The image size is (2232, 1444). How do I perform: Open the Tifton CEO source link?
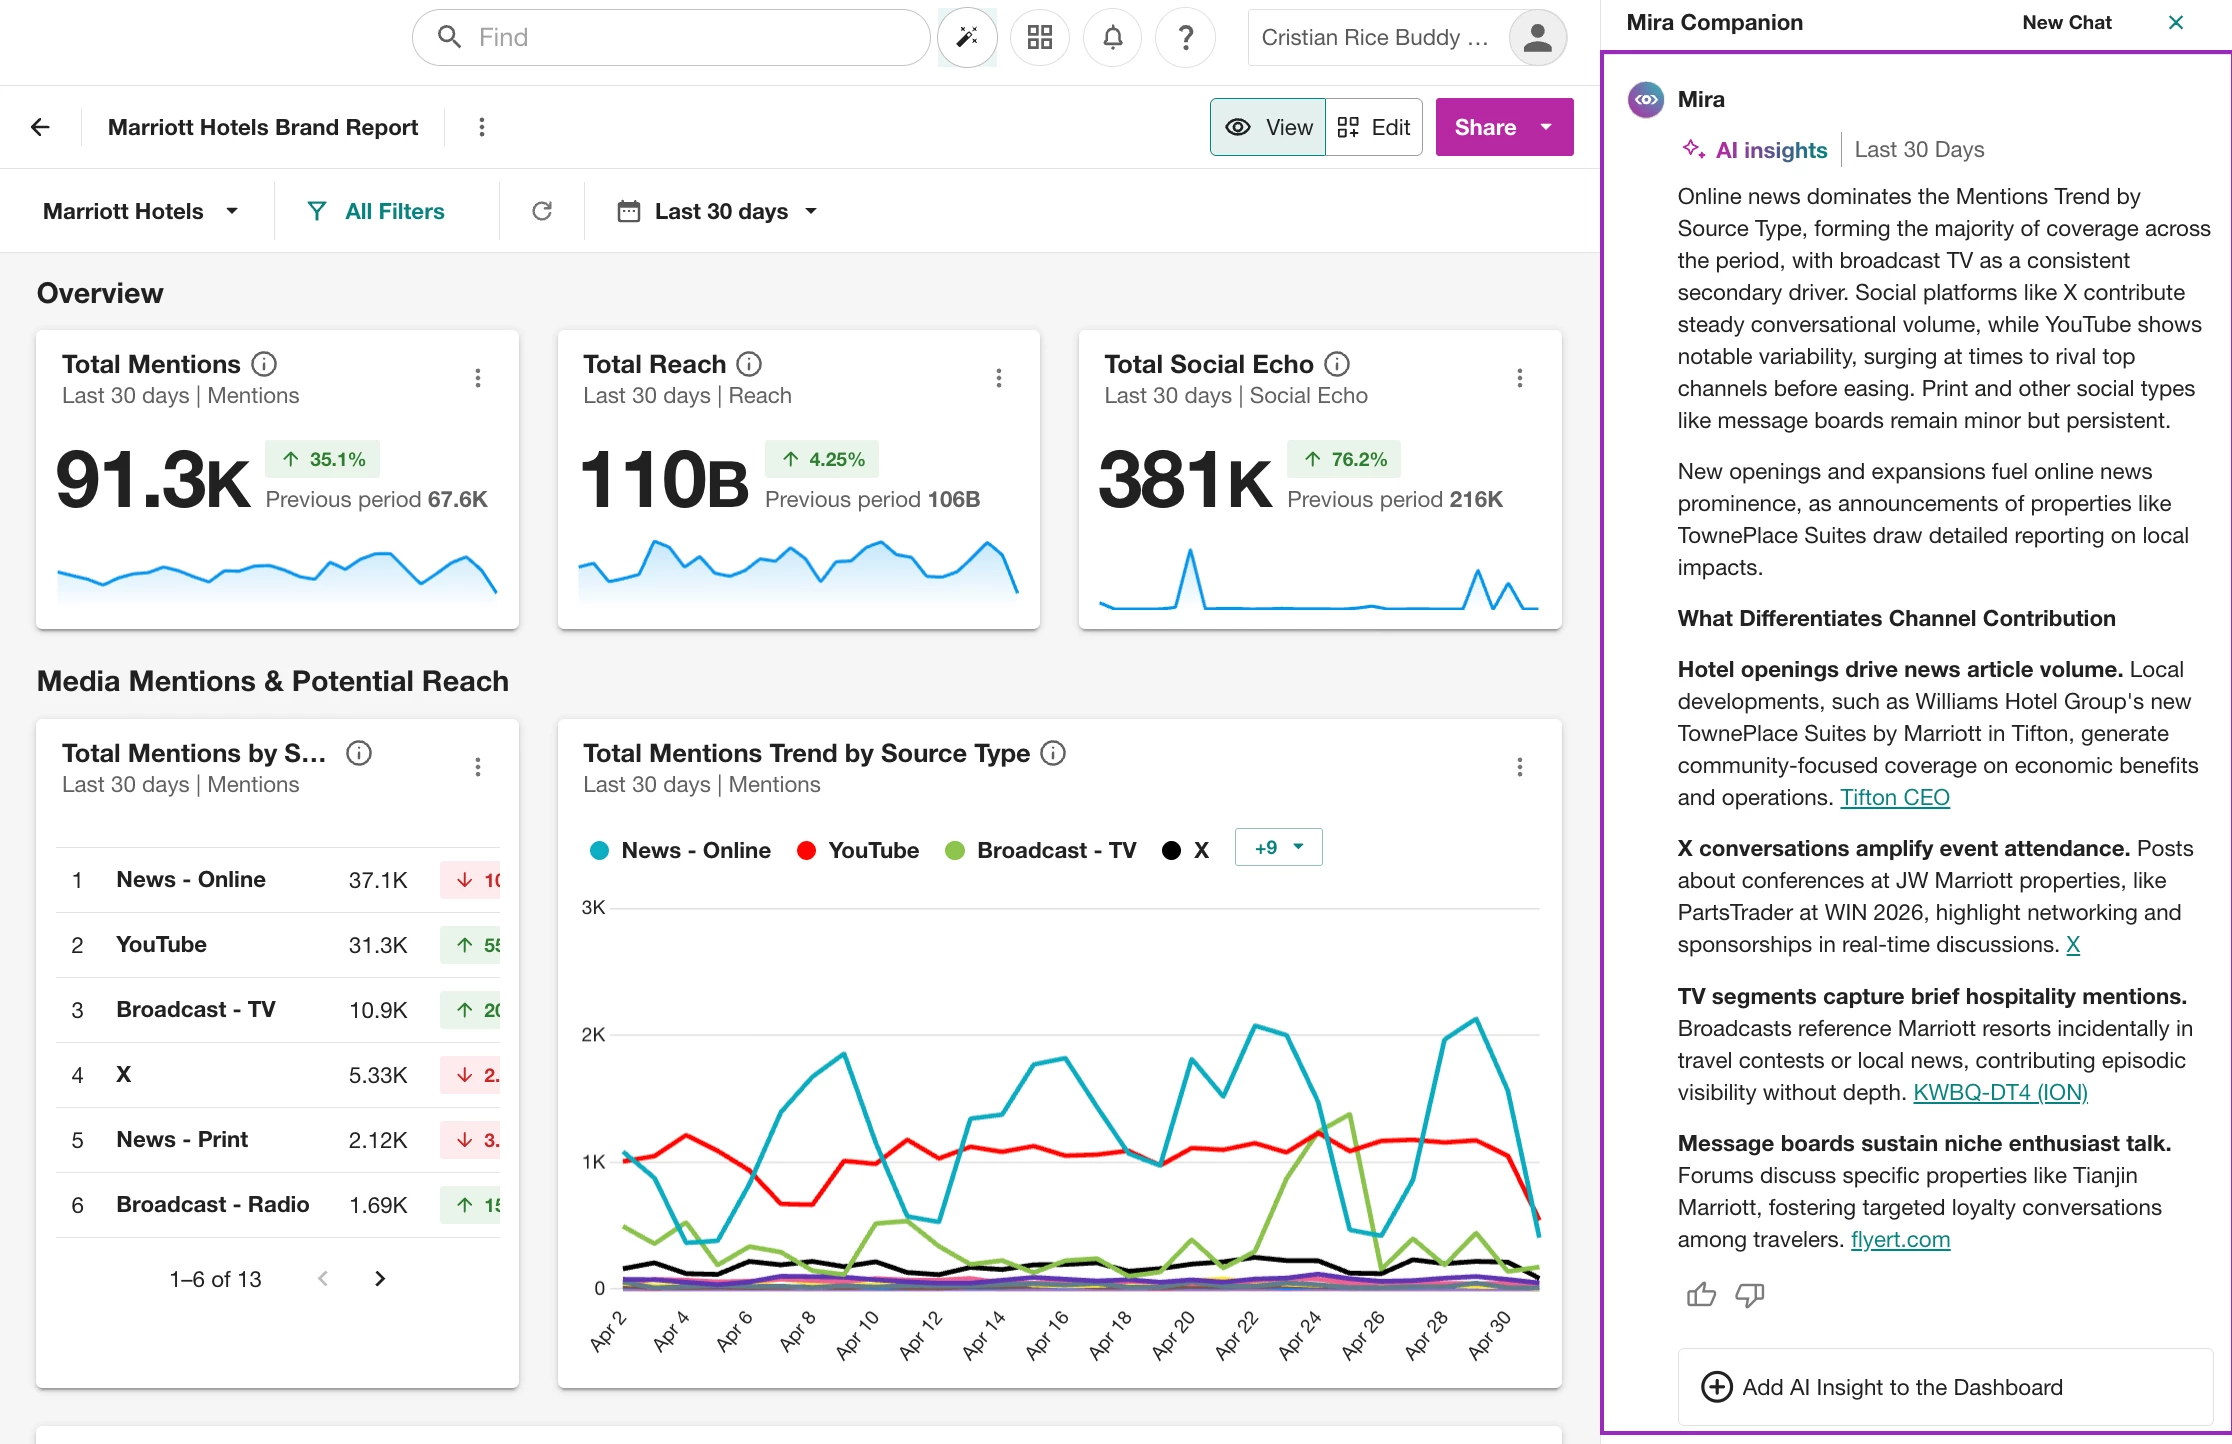point(1895,797)
